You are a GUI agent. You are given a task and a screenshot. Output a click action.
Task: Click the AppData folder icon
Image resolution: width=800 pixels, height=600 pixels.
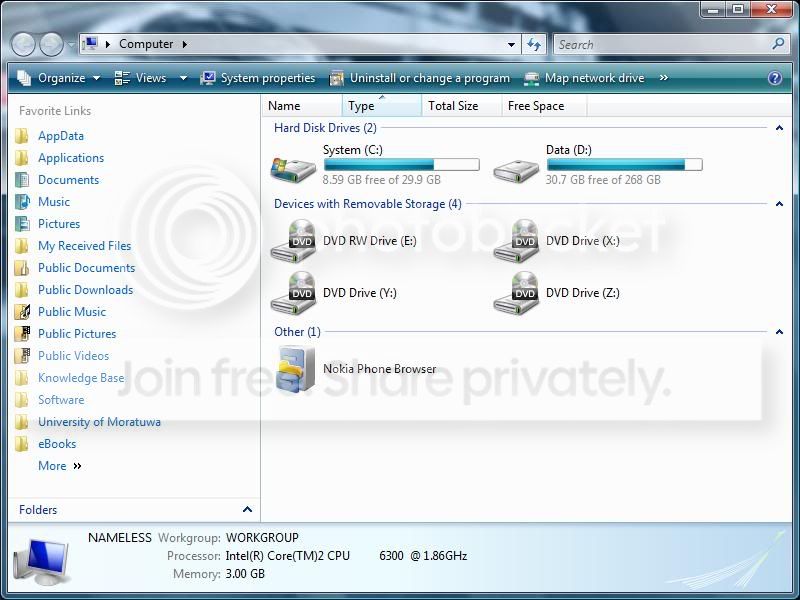[21, 136]
